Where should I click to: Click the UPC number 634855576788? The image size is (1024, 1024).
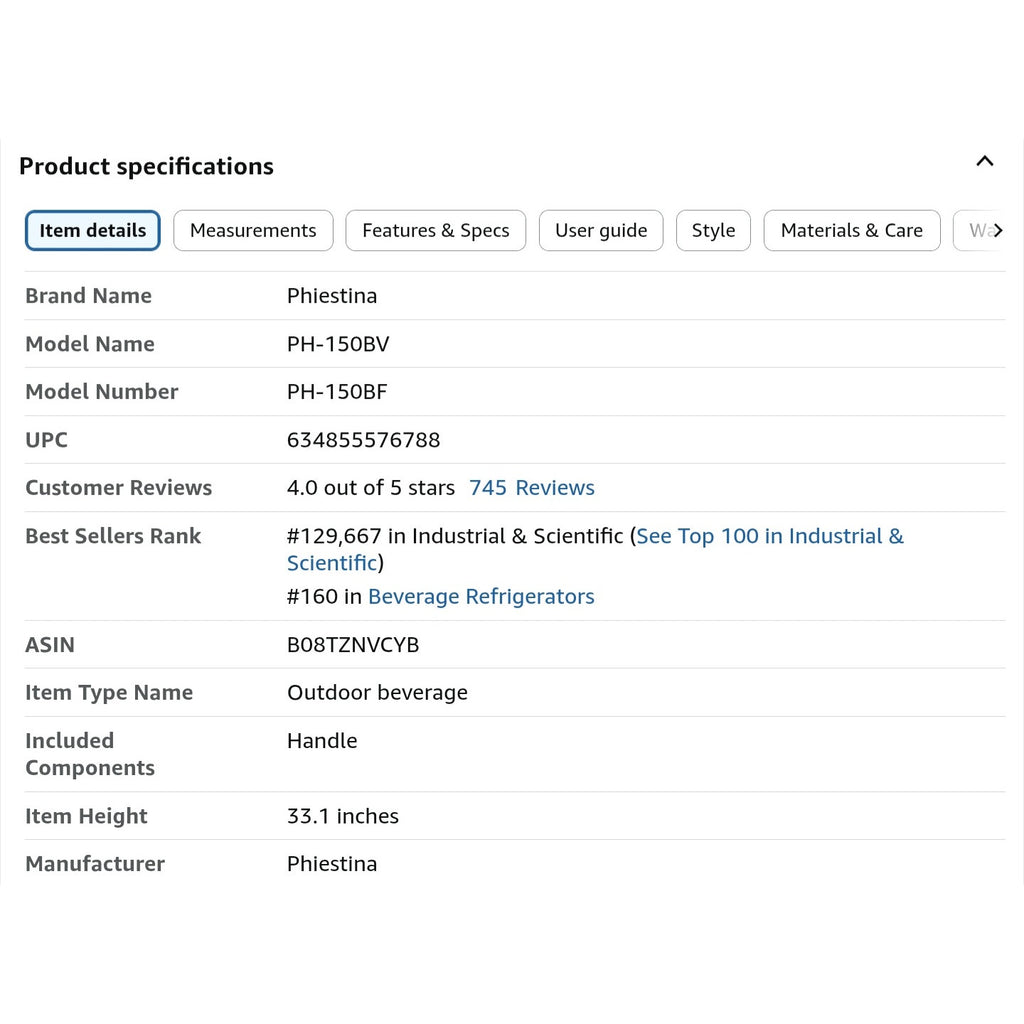[364, 440]
